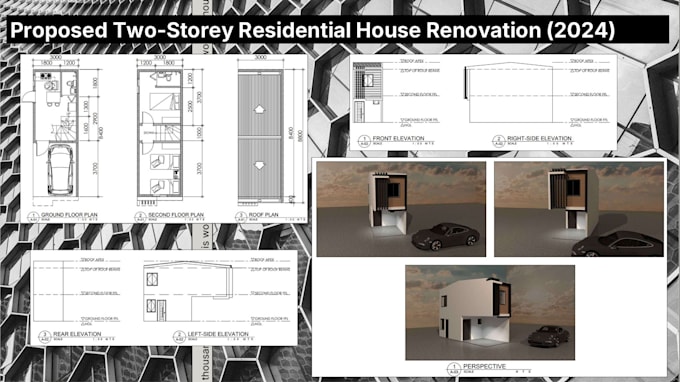
Task: Click the car in the ground floor plan
Action: point(60,170)
